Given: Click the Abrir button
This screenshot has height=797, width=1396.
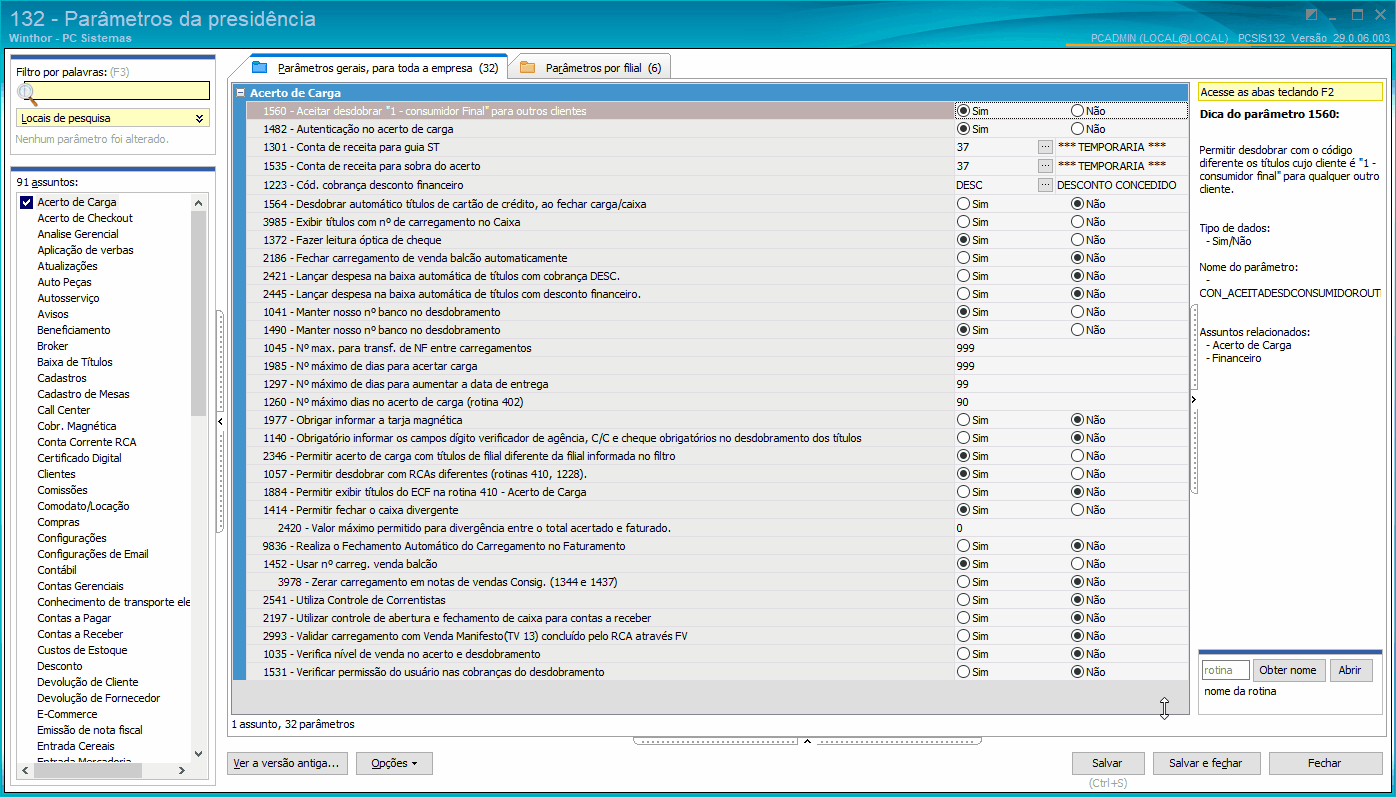Looking at the screenshot, I should tap(1350, 670).
